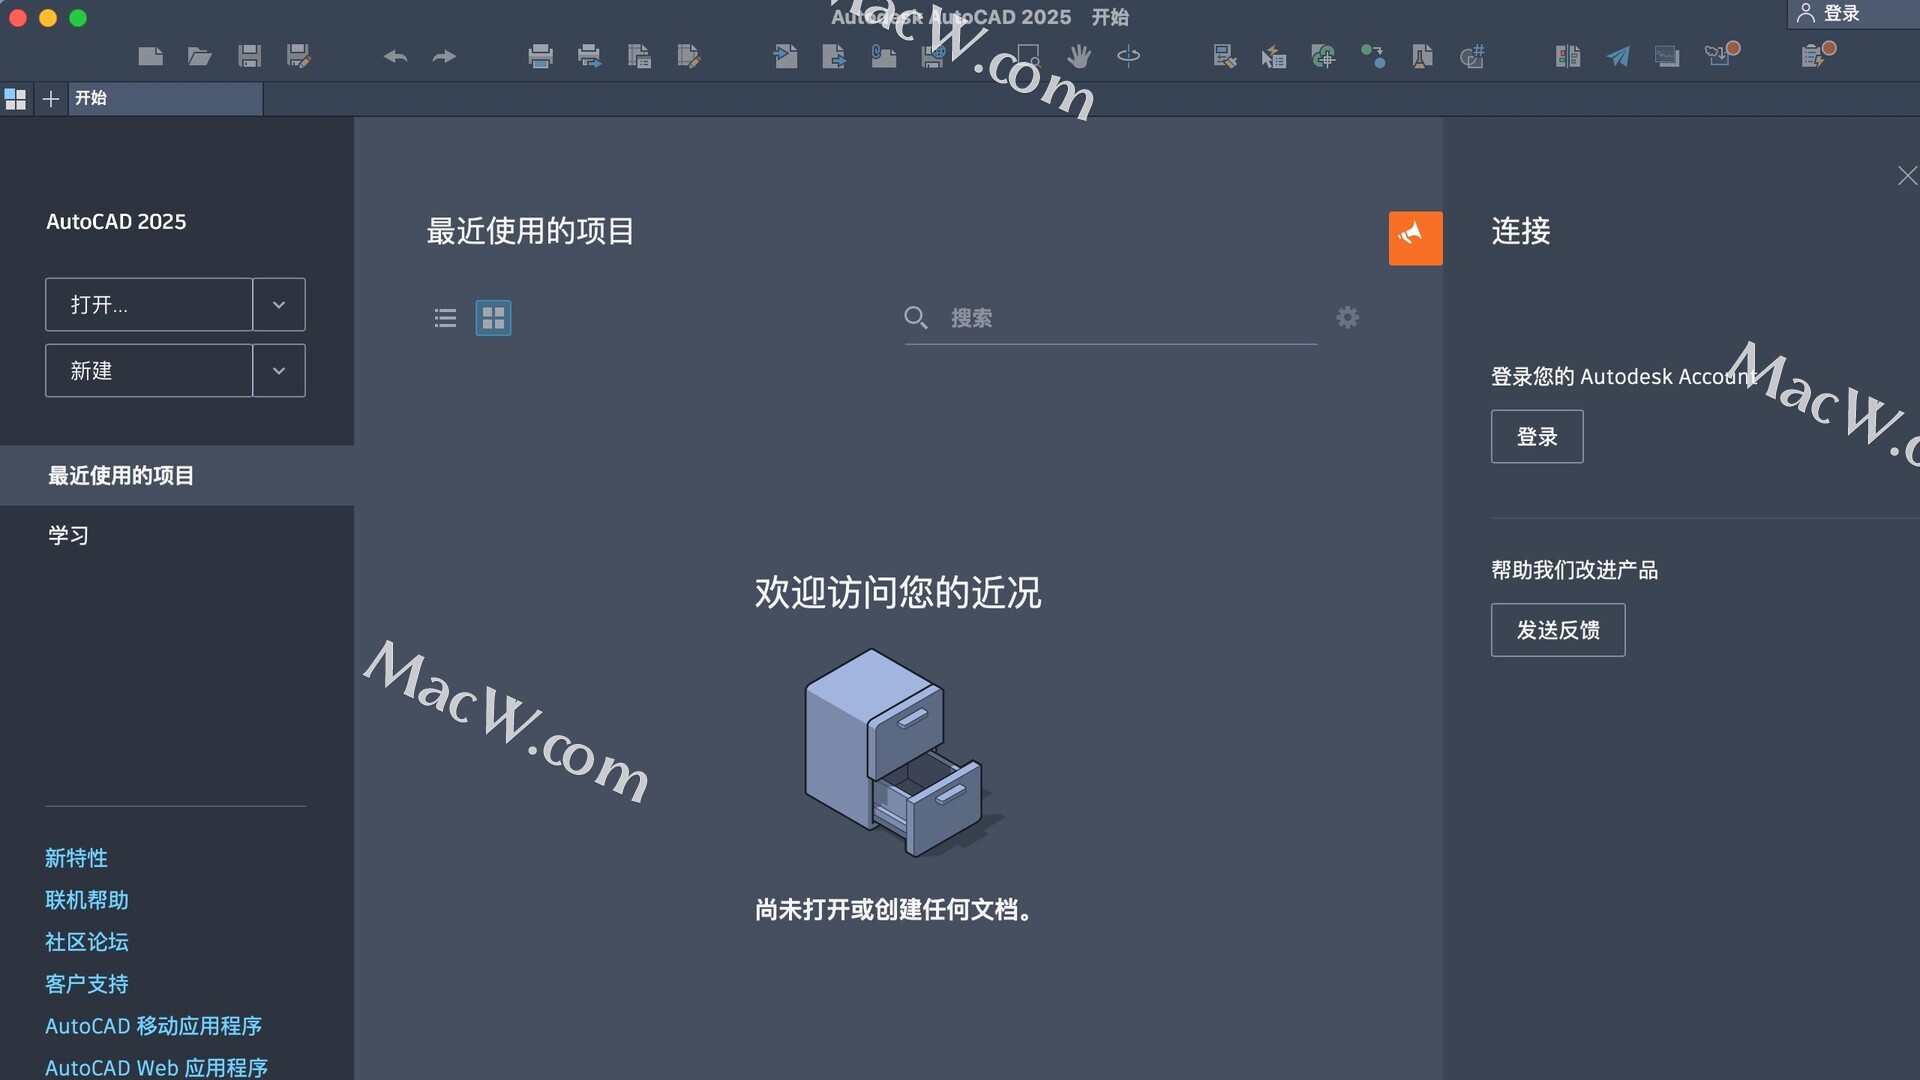Click the export file arrow icon
The image size is (1920, 1080).
tap(834, 56)
